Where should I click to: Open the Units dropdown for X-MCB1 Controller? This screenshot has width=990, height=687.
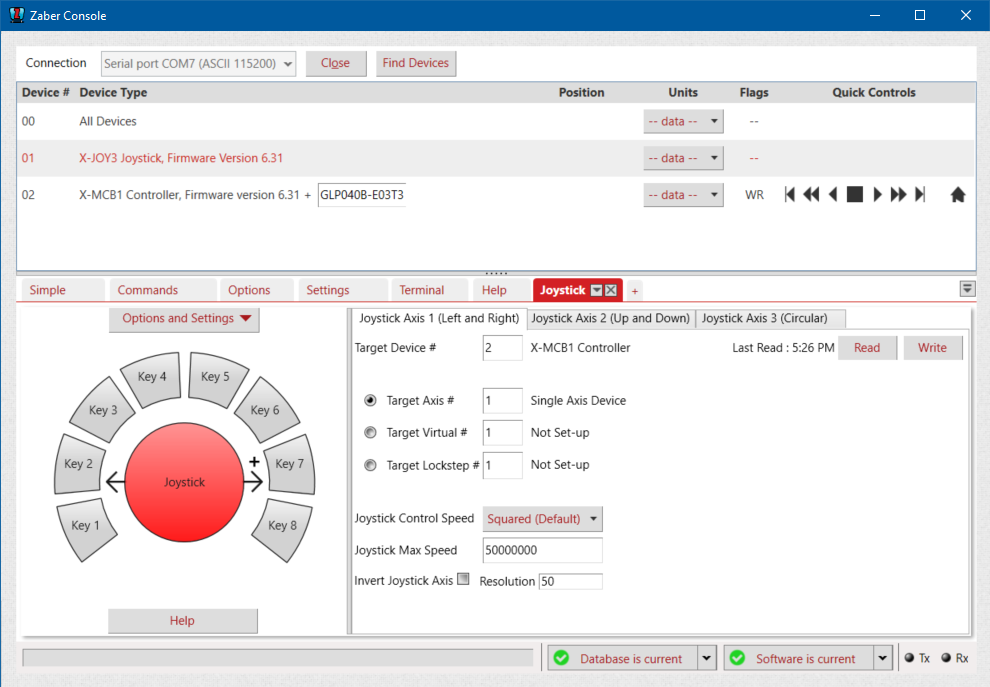click(x=683, y=195)
